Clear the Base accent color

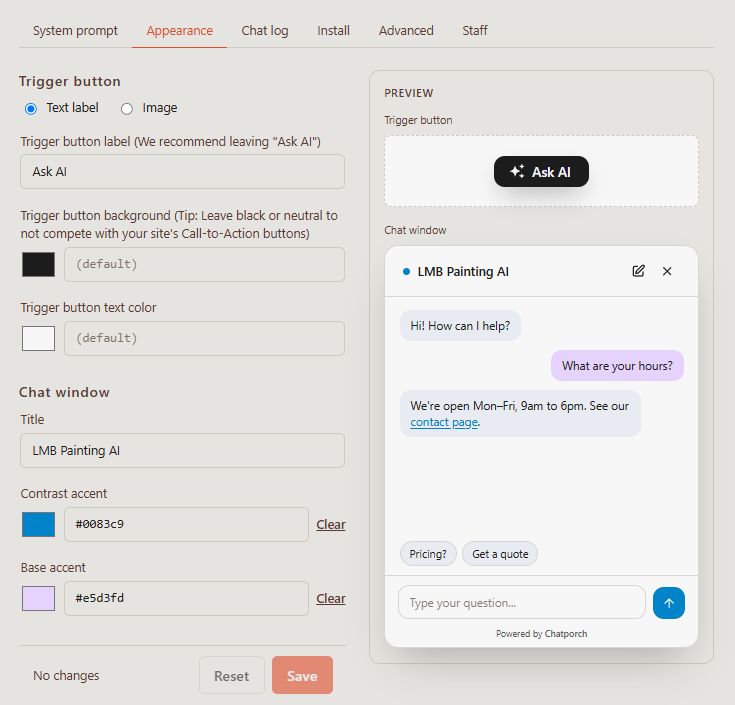330,599
